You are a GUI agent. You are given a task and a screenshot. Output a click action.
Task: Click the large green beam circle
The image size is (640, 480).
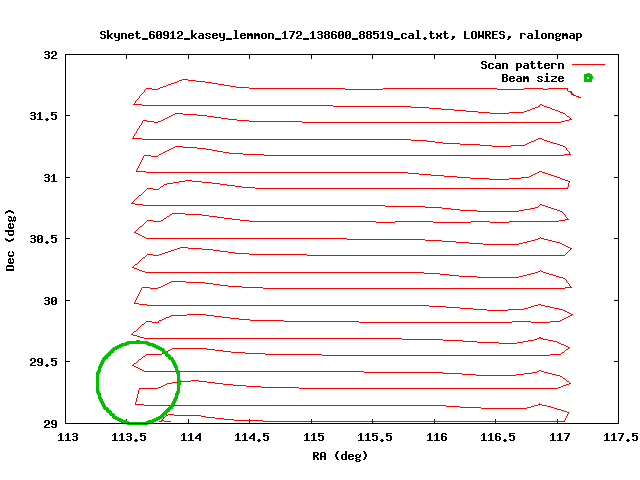(138, 382)
